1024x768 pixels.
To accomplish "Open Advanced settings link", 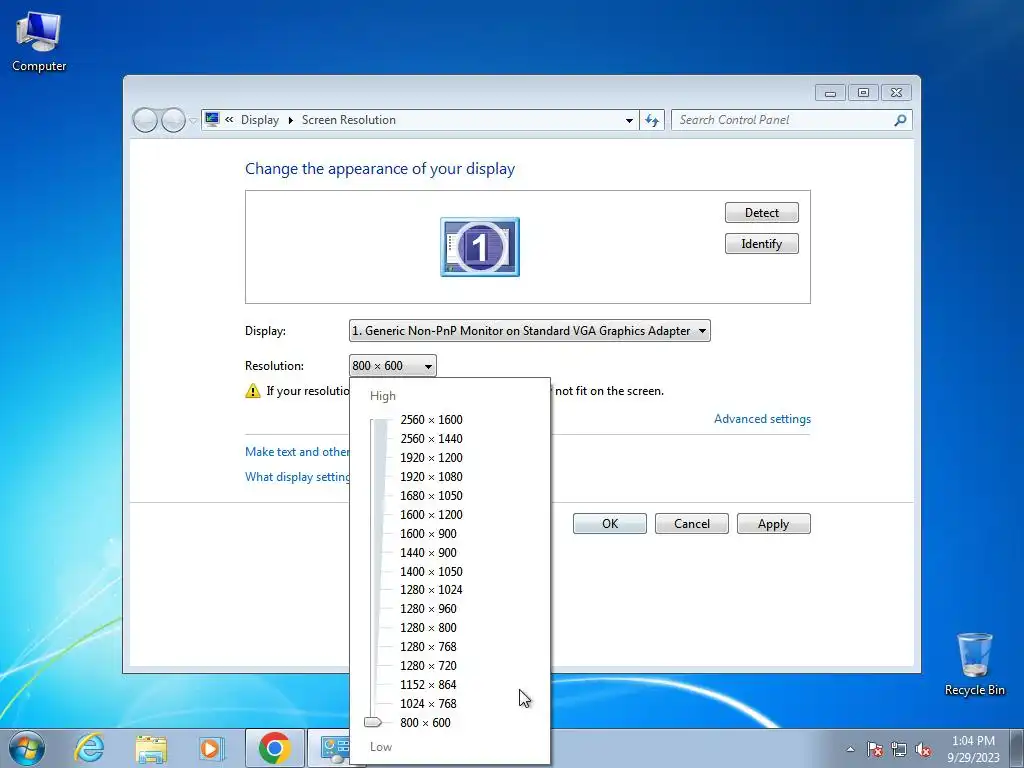I will tap(762, 419).
